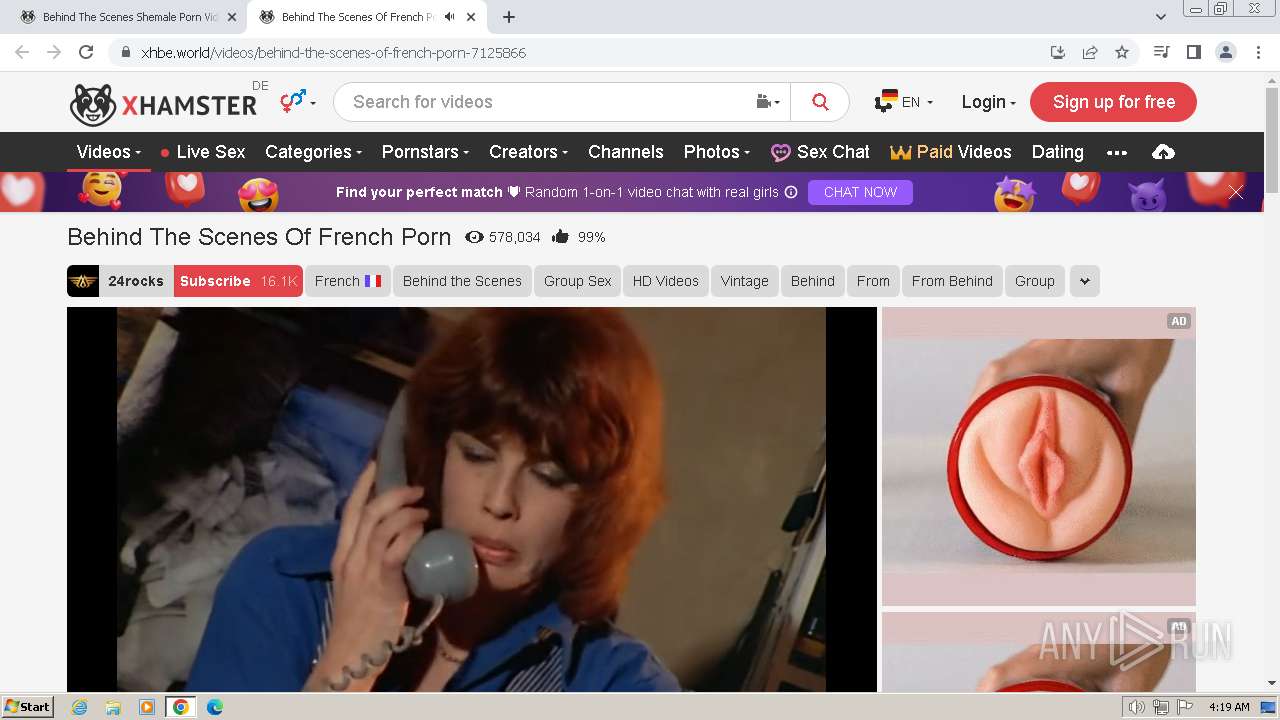Open the Photos menu dropdown

[x=716, y=152]
